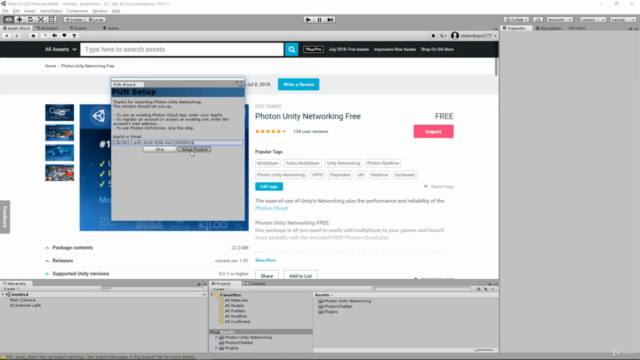The image size is (640, 360).
Task: Open the All Assets category dropdown
Action: click(x=60, y=49)
